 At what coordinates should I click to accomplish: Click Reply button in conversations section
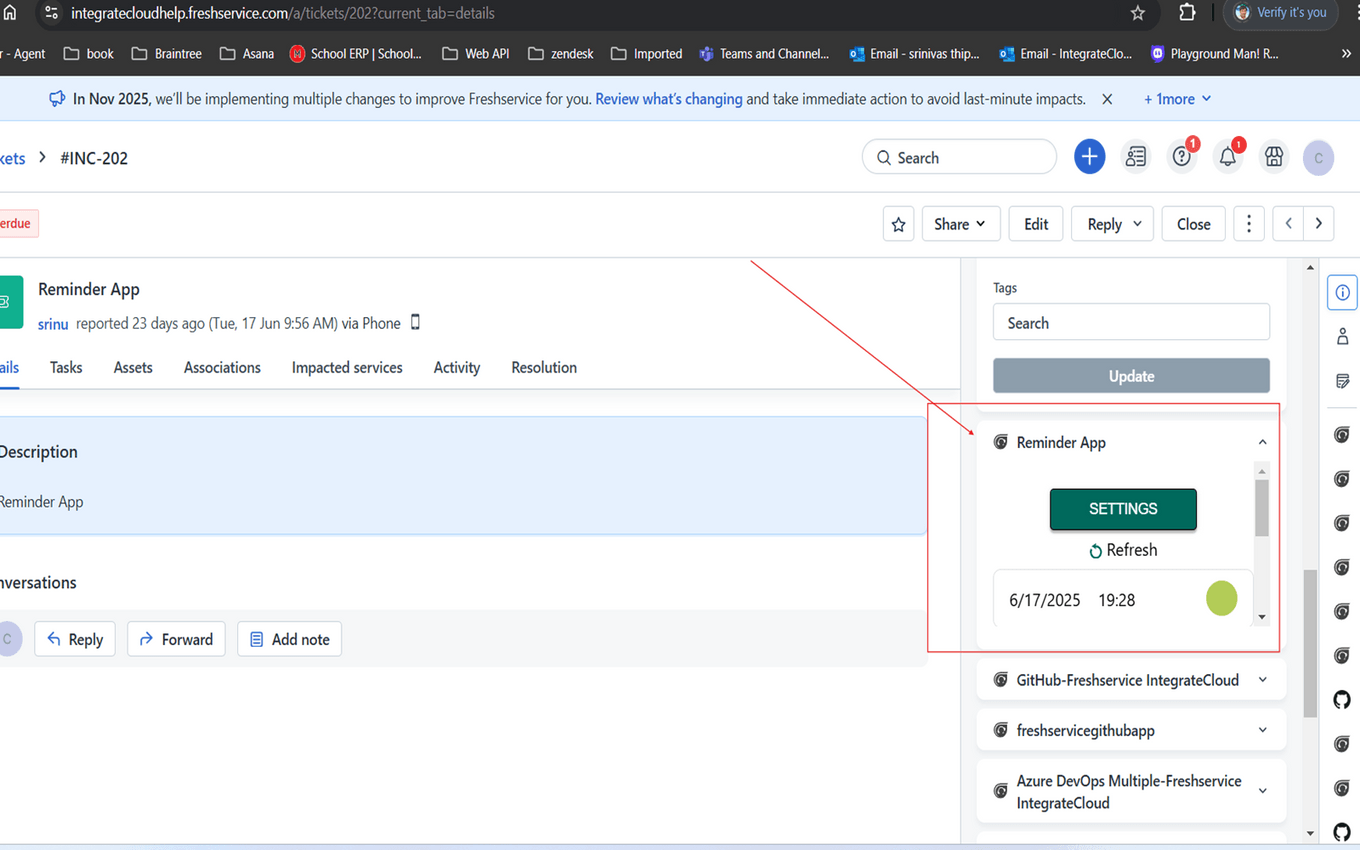pyautogui.click(x=75, y=639)
